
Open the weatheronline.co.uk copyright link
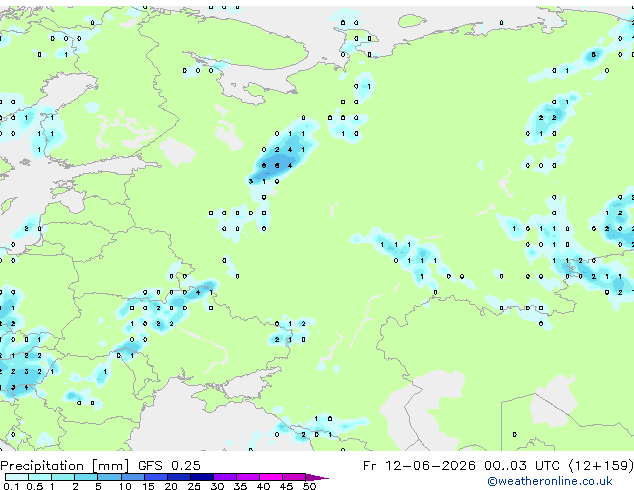[x=550, y=481]
